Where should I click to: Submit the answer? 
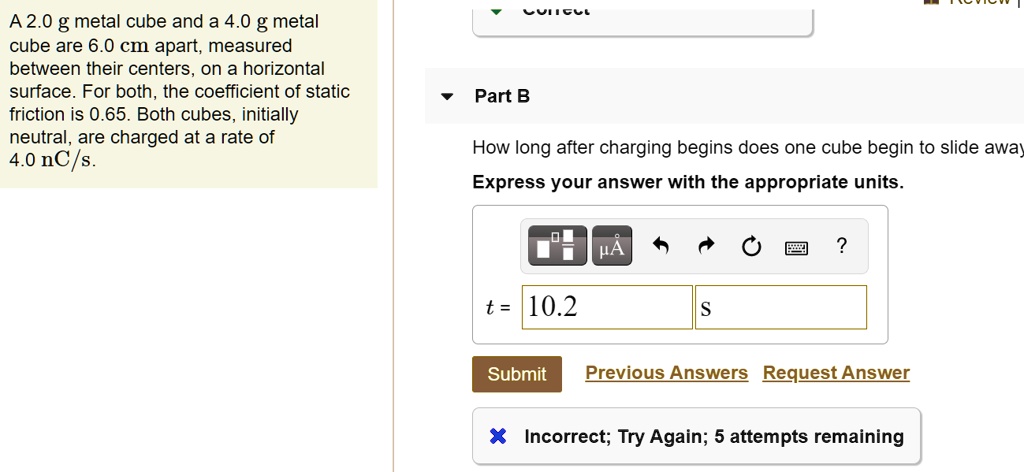[x=516, y=374]
